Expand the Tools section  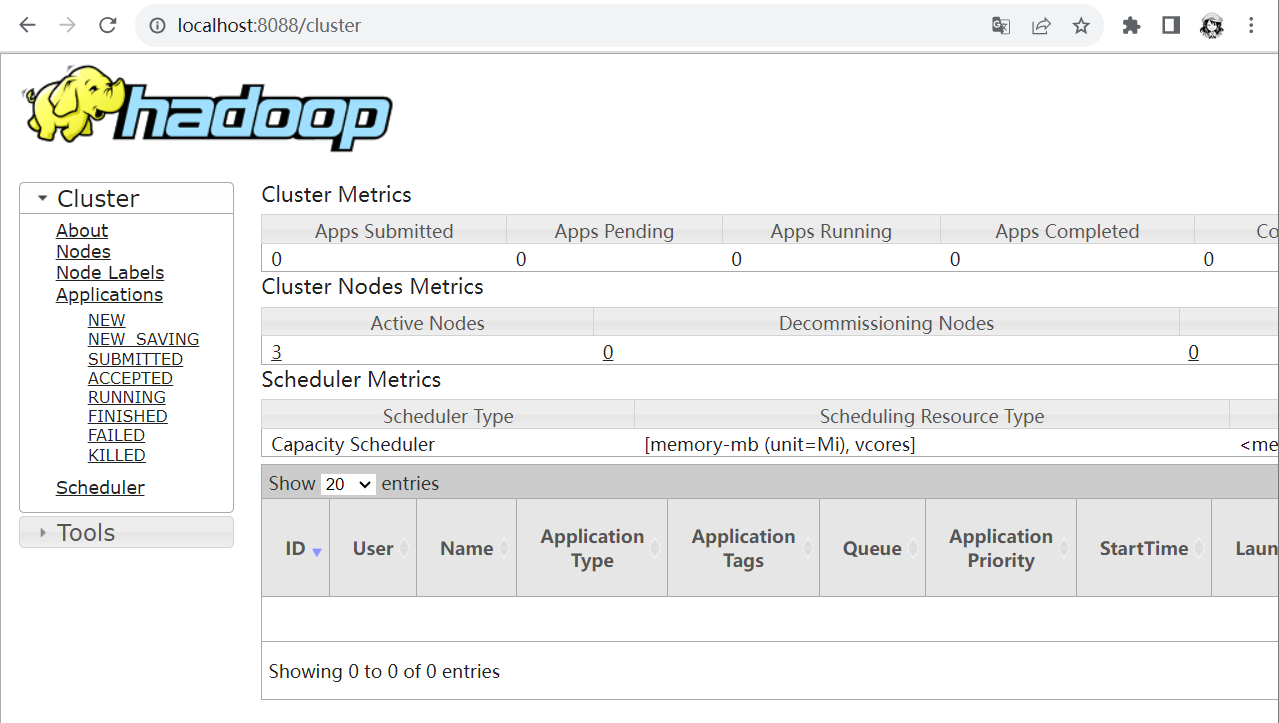pyautogui.click(x=126, y=532)
